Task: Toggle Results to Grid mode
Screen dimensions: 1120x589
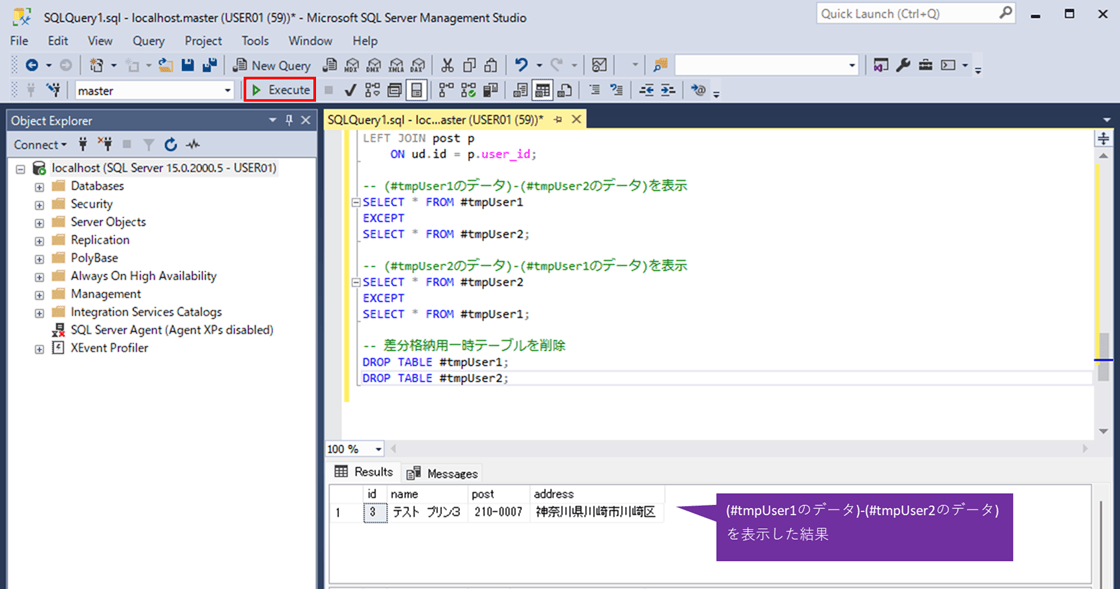Action: coord(542,90)
